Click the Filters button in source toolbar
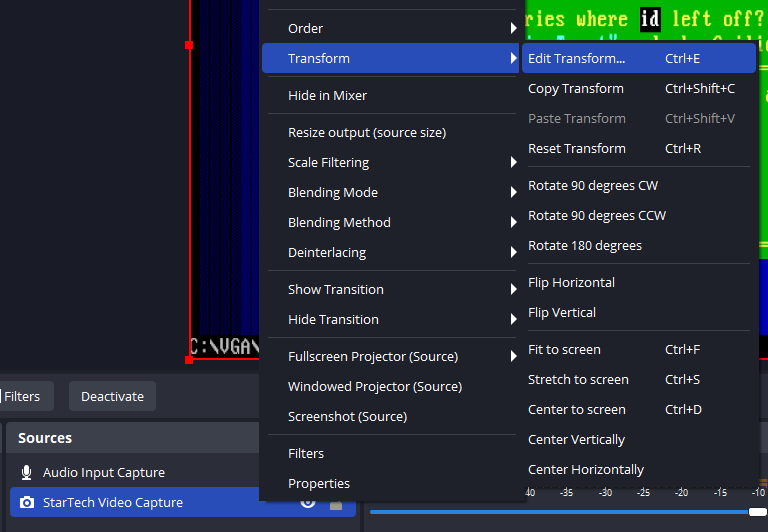Viewport: 768px width, 532px height. [x=22, y=396]
